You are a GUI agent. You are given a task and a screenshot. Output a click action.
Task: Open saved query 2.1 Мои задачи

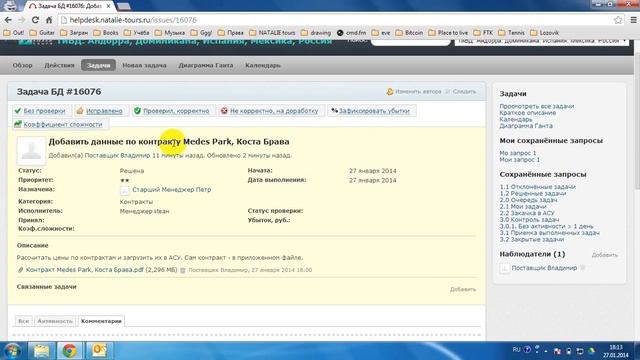(x=523, y=207)
